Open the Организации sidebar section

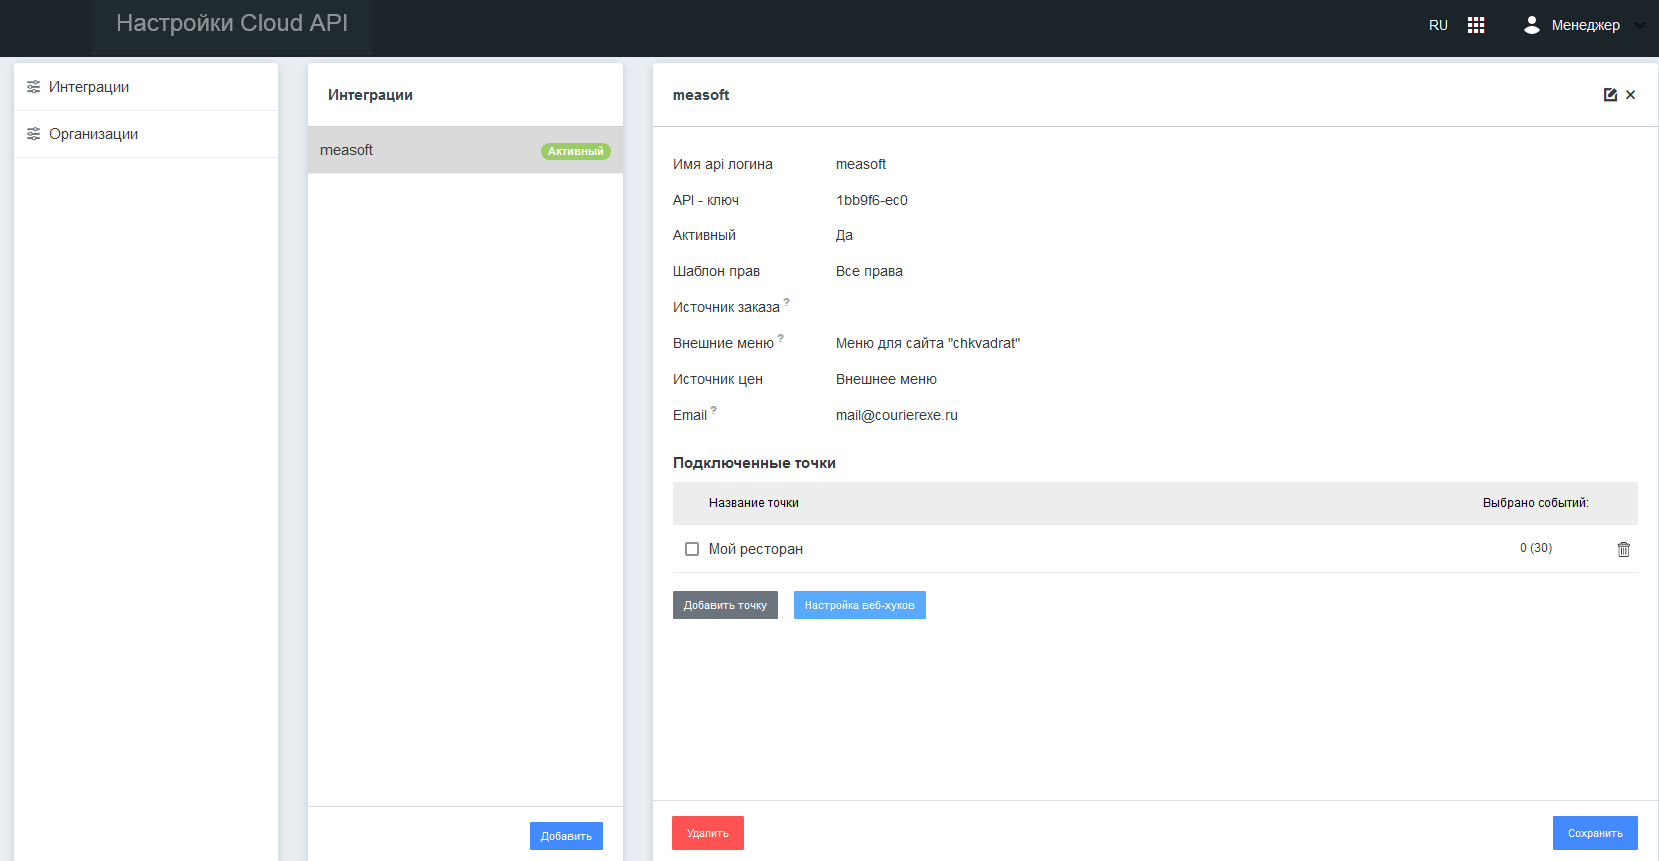[146, 134]
